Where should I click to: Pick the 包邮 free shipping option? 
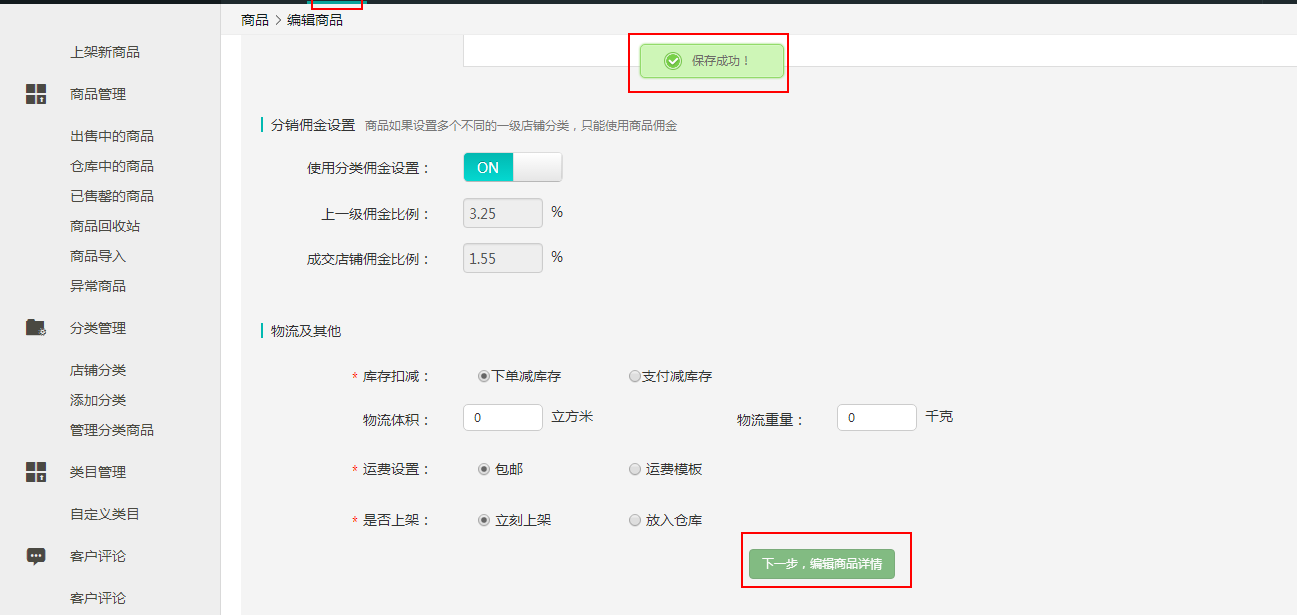pos(484,469)
